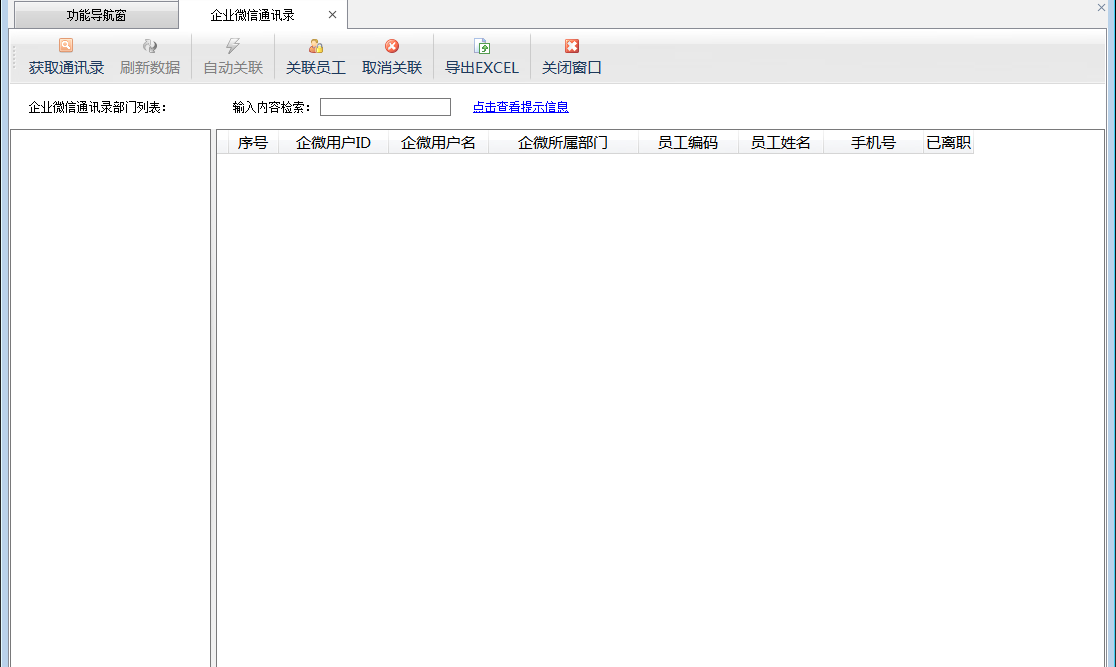1116x667 pixels.
Task: Click the 自动关联 lightning icon
Action: coord(233,46)
